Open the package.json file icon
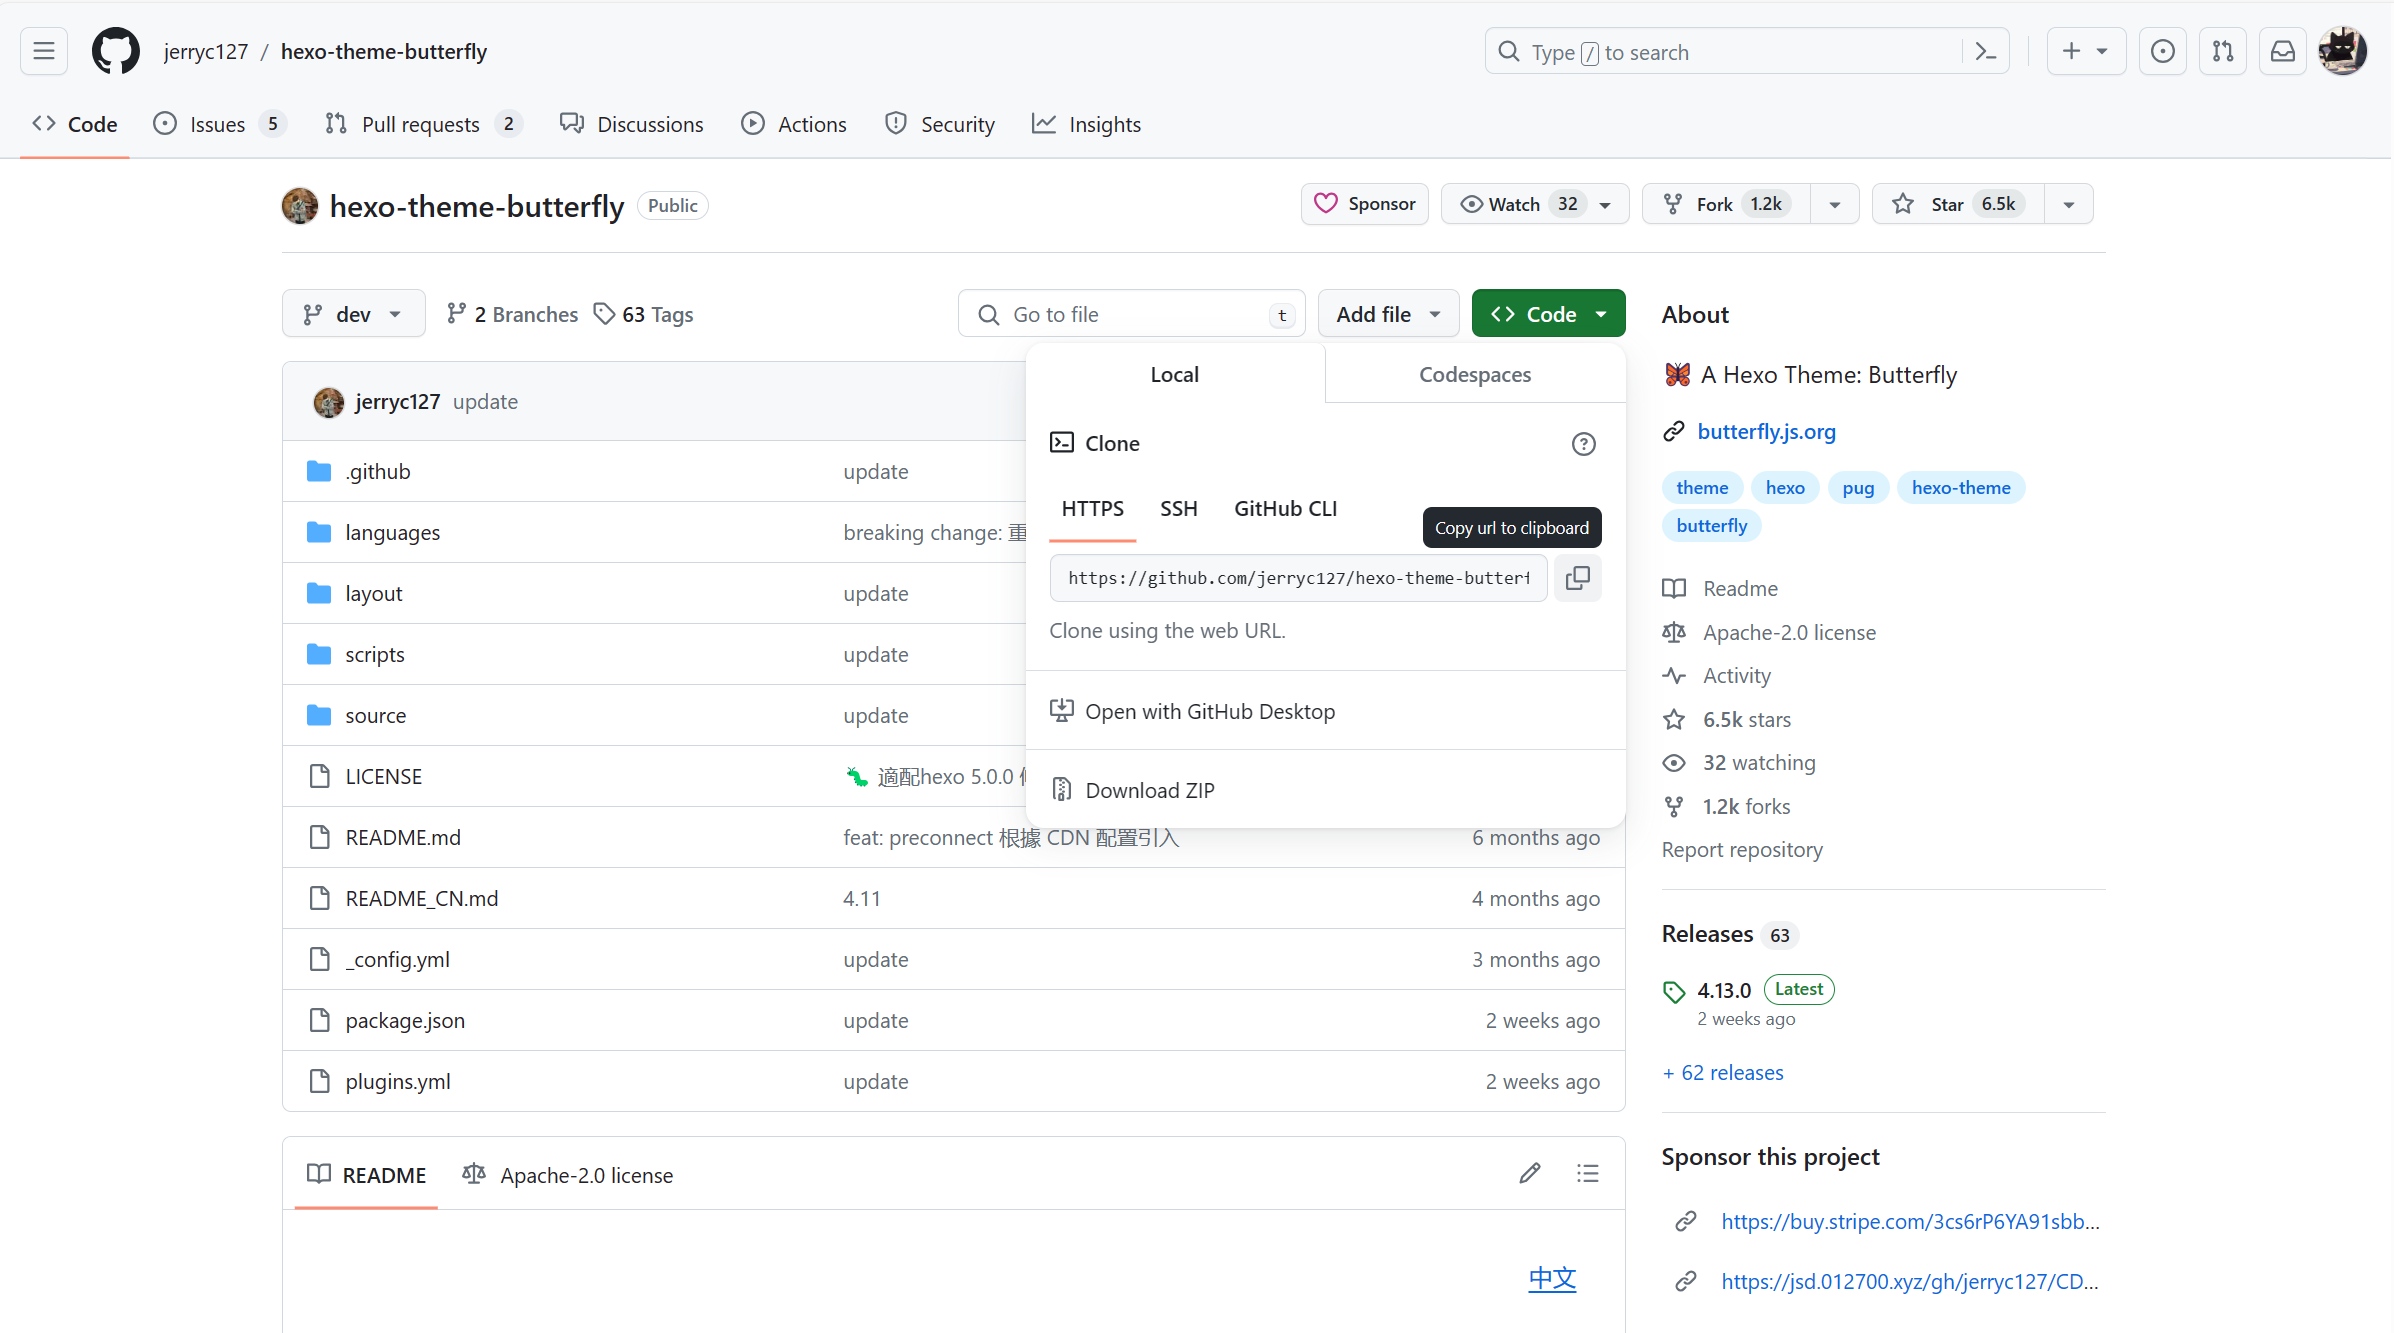The width and height of the screenshot is (2394, 1333). (x=319, y=1020)
